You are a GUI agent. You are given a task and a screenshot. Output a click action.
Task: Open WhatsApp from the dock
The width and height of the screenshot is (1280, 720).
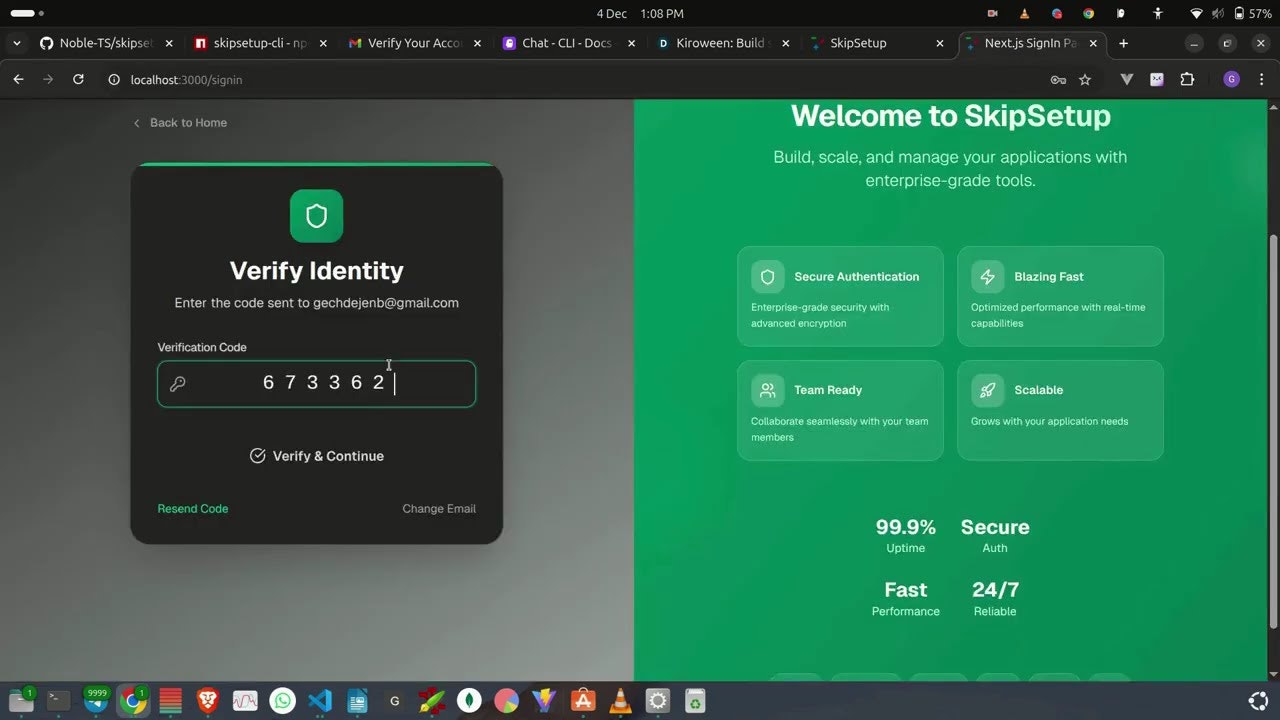tap(283, 701)
